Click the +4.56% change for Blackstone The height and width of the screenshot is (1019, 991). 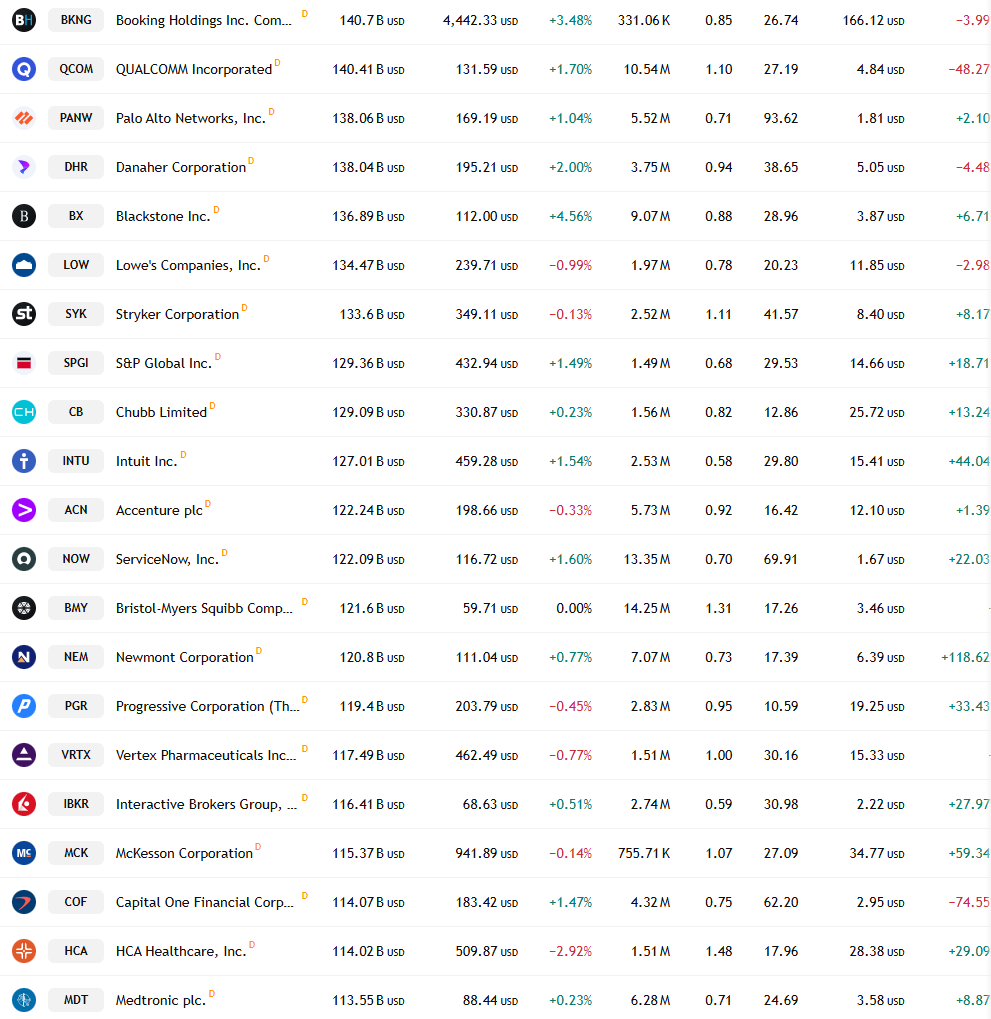point(571,216)
